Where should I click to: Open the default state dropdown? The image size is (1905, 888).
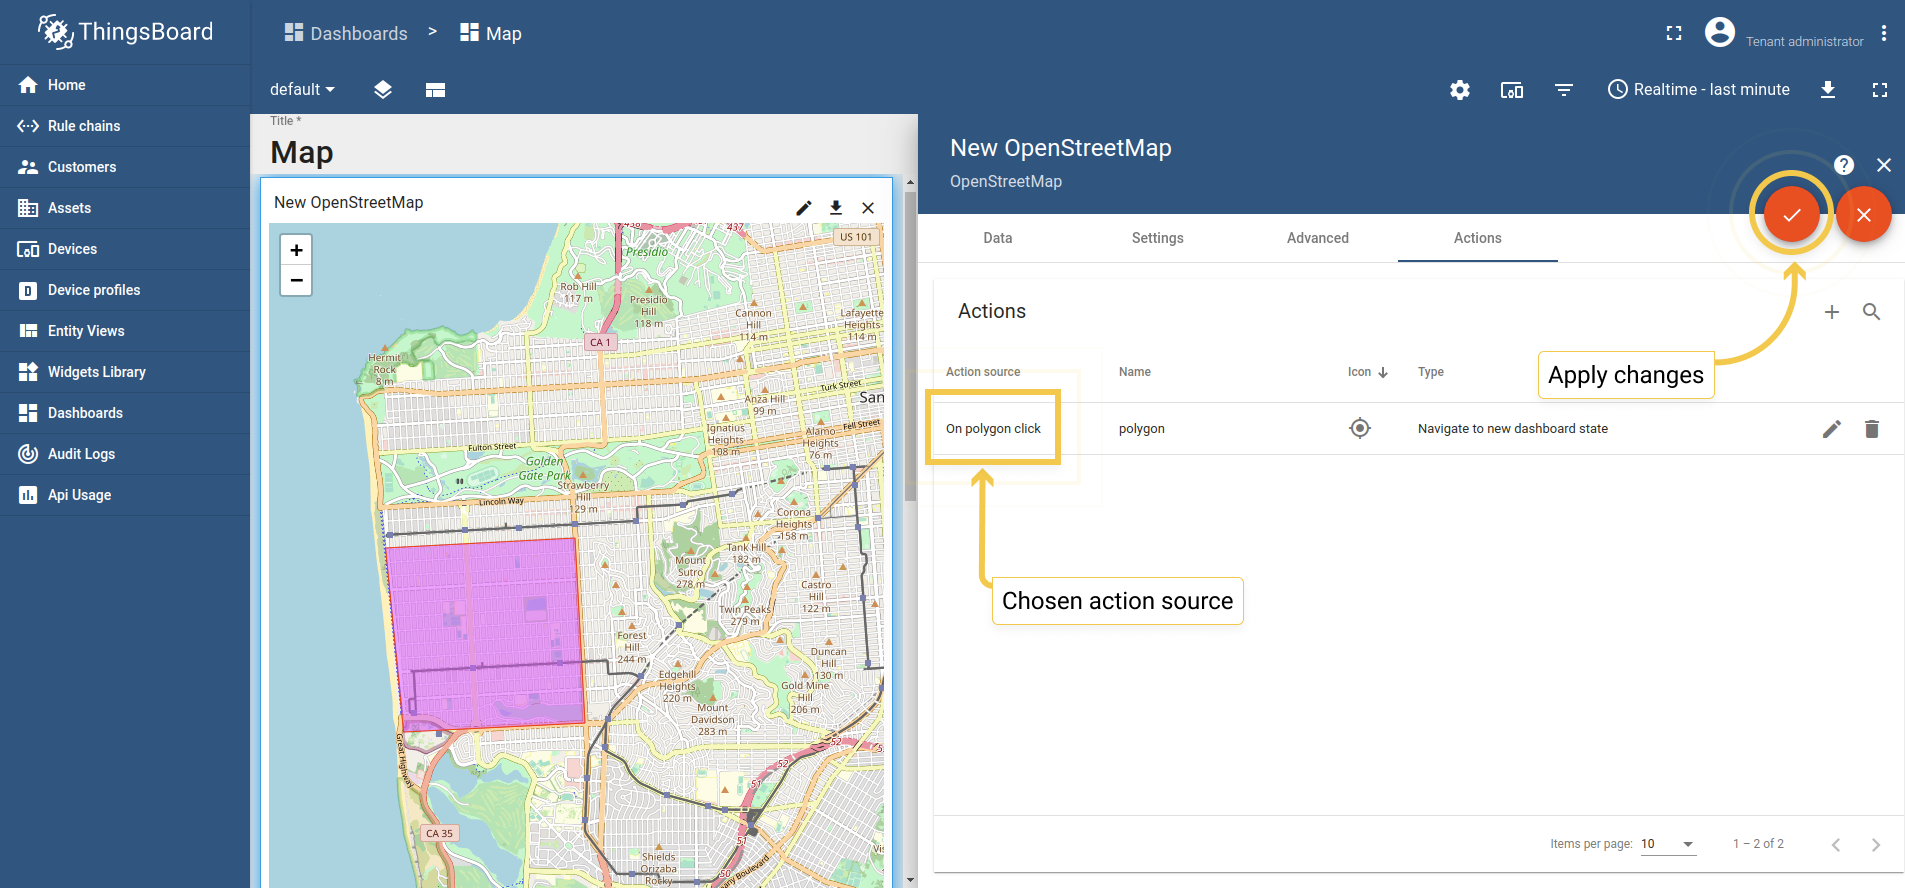[x=302, y=89]
